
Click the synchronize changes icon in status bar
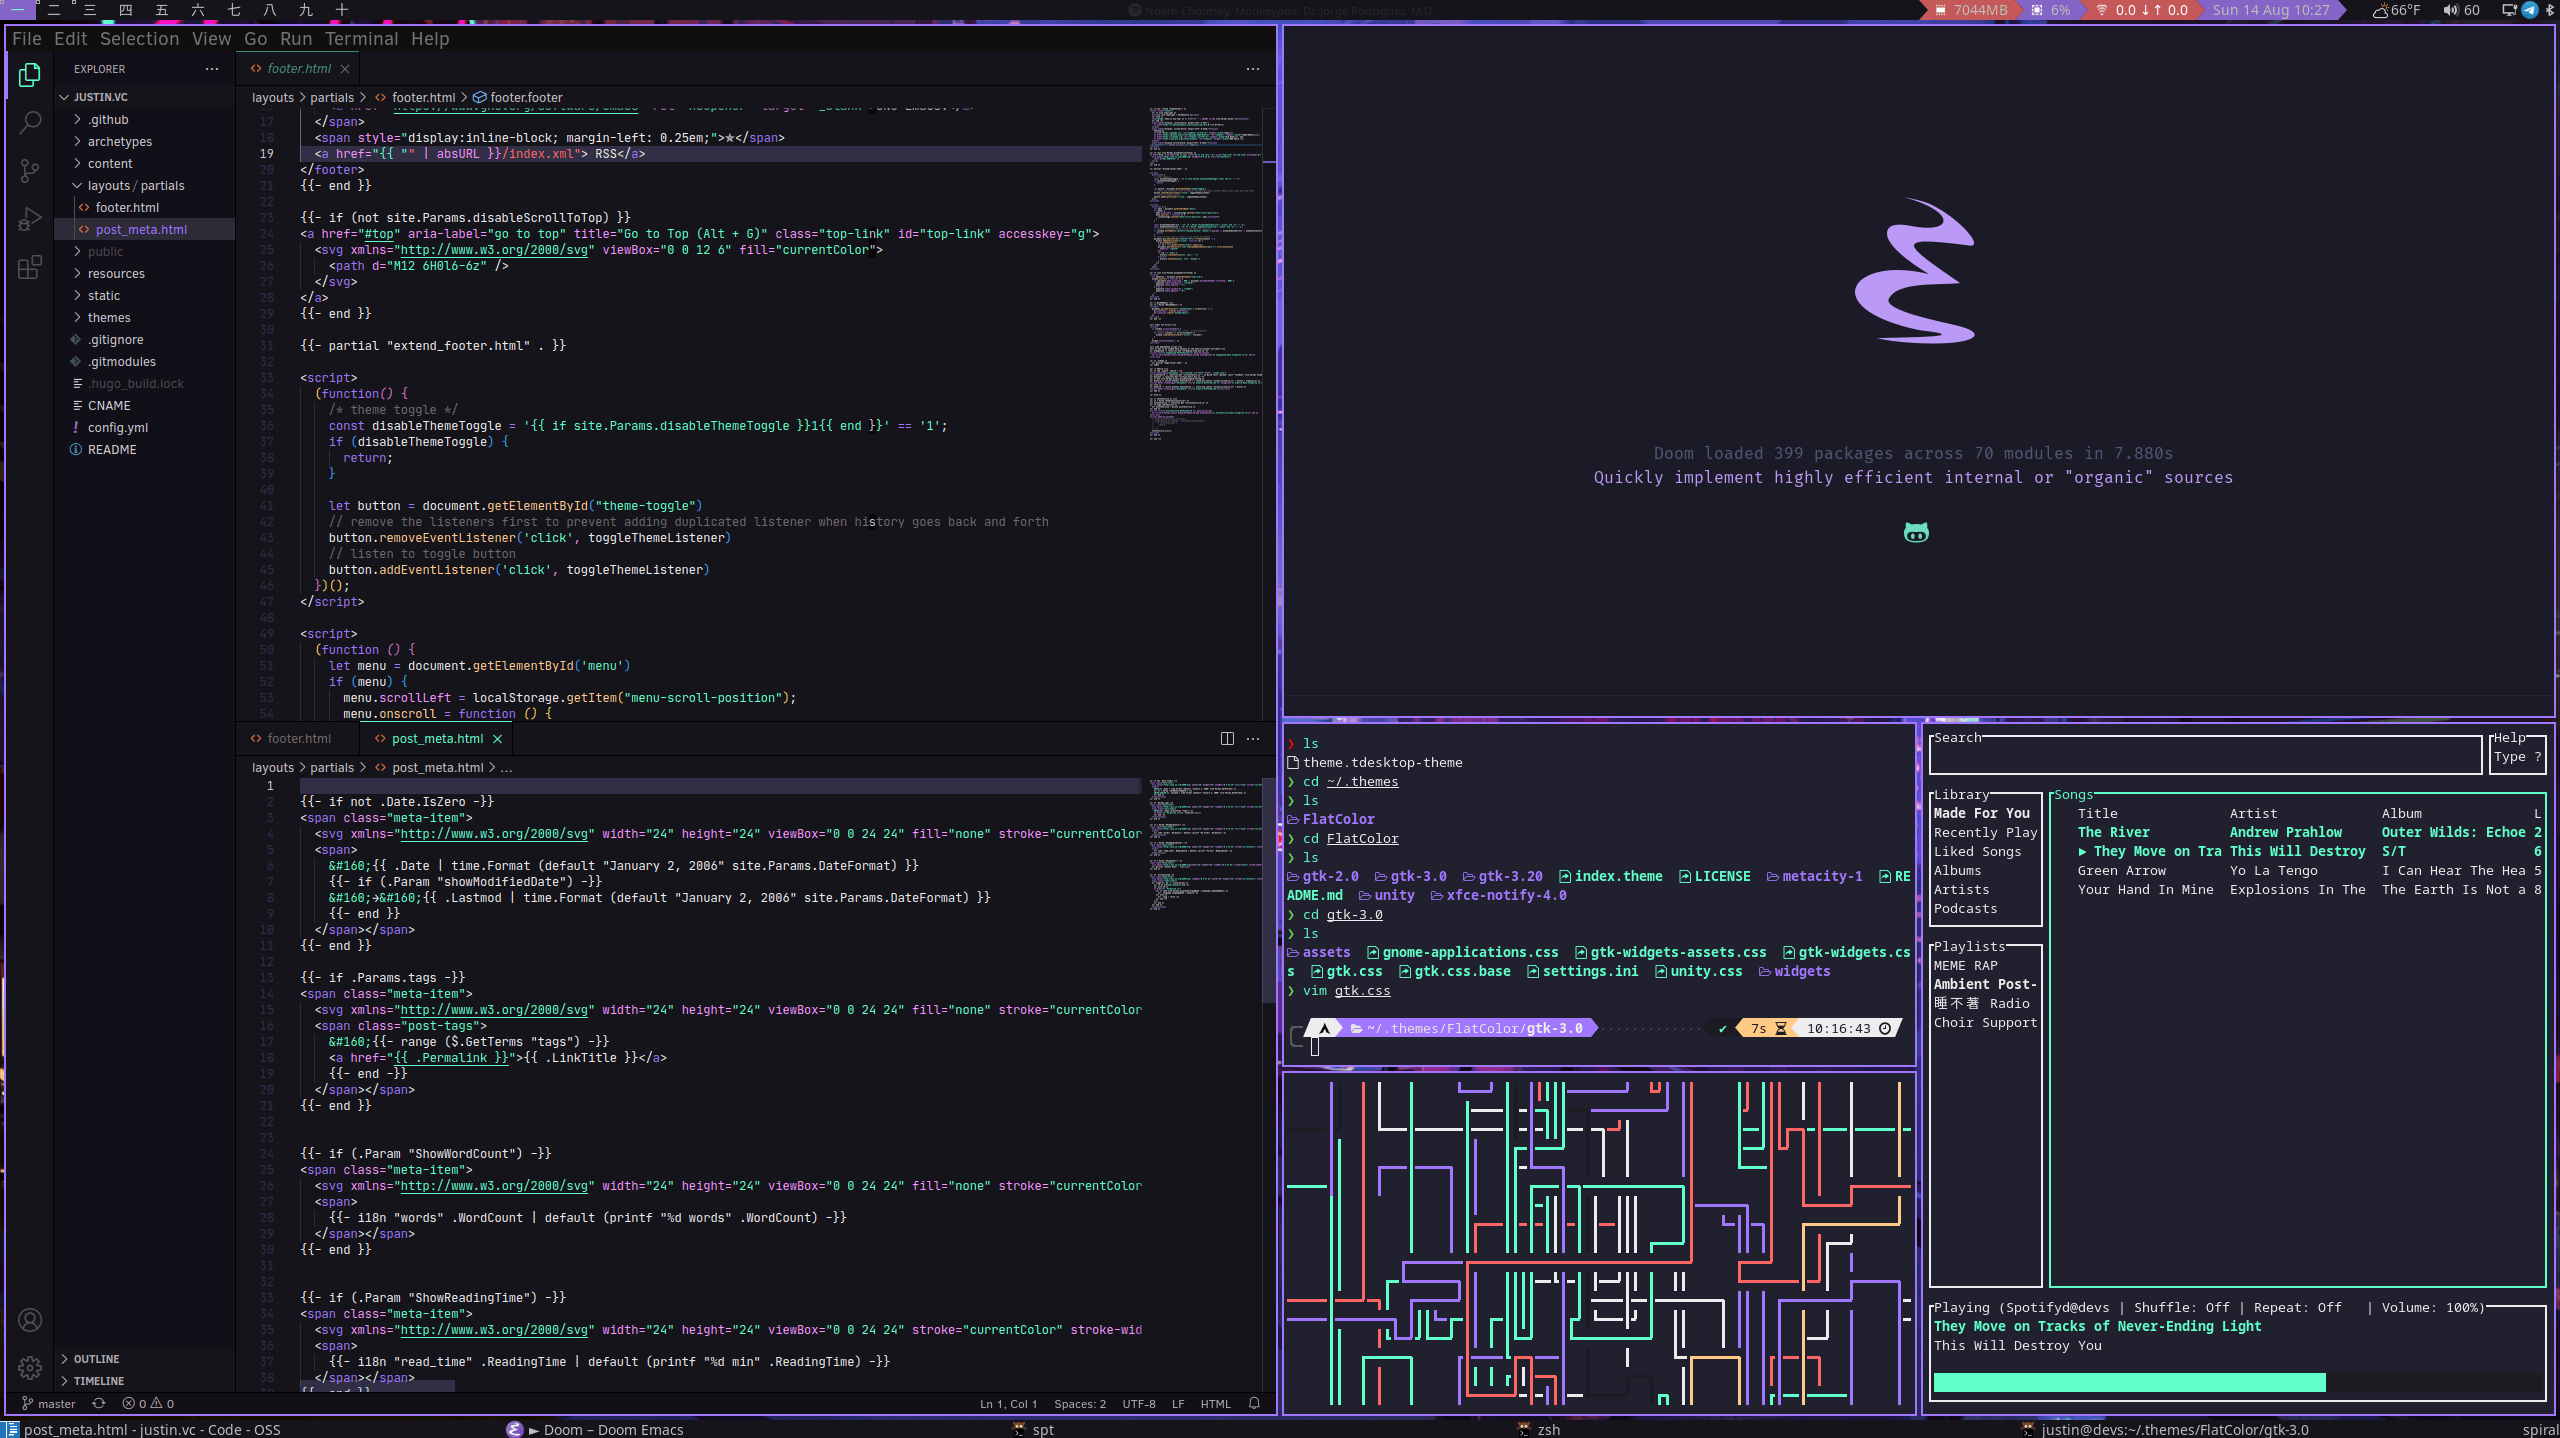99,1404
